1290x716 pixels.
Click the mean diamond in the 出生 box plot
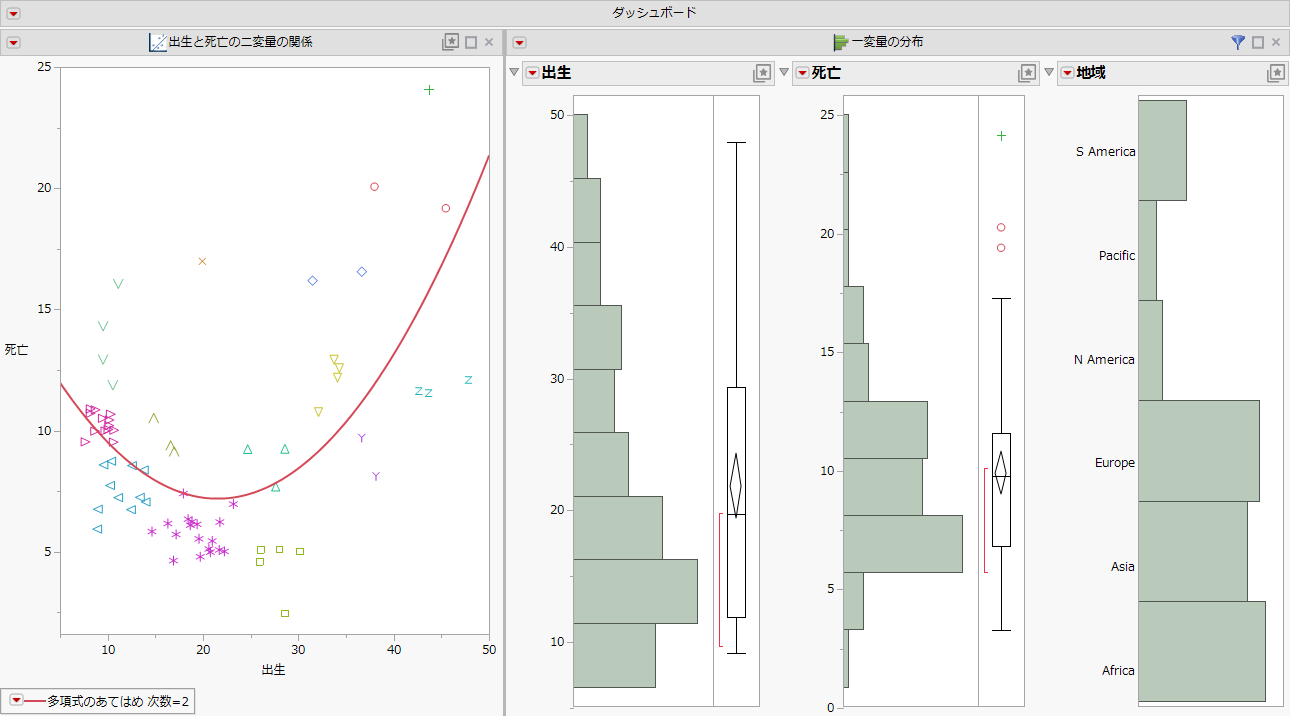pos(736,485)
